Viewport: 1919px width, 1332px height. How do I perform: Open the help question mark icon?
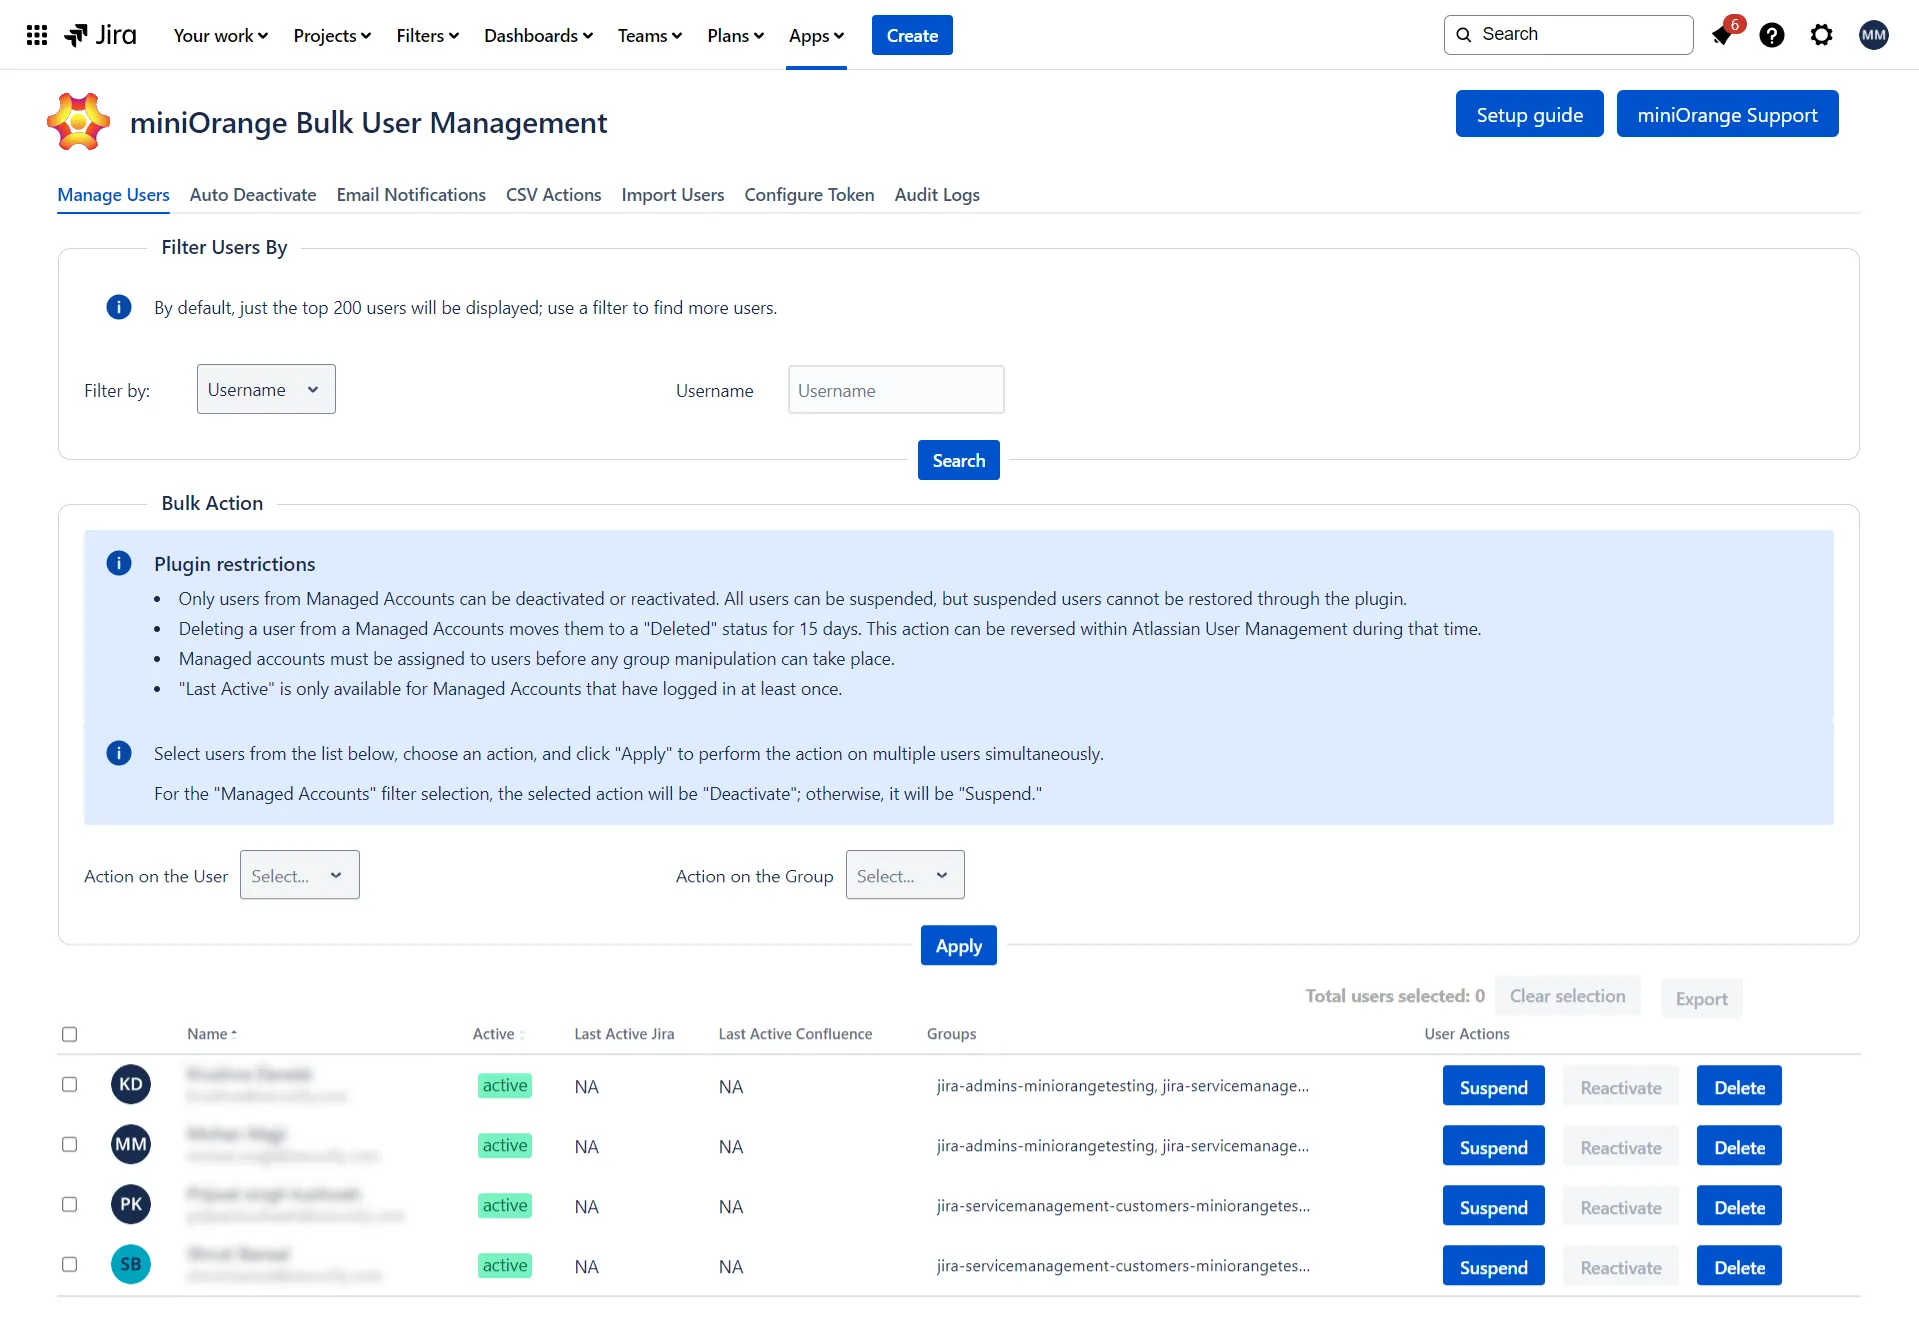[x=1772, y=35]
